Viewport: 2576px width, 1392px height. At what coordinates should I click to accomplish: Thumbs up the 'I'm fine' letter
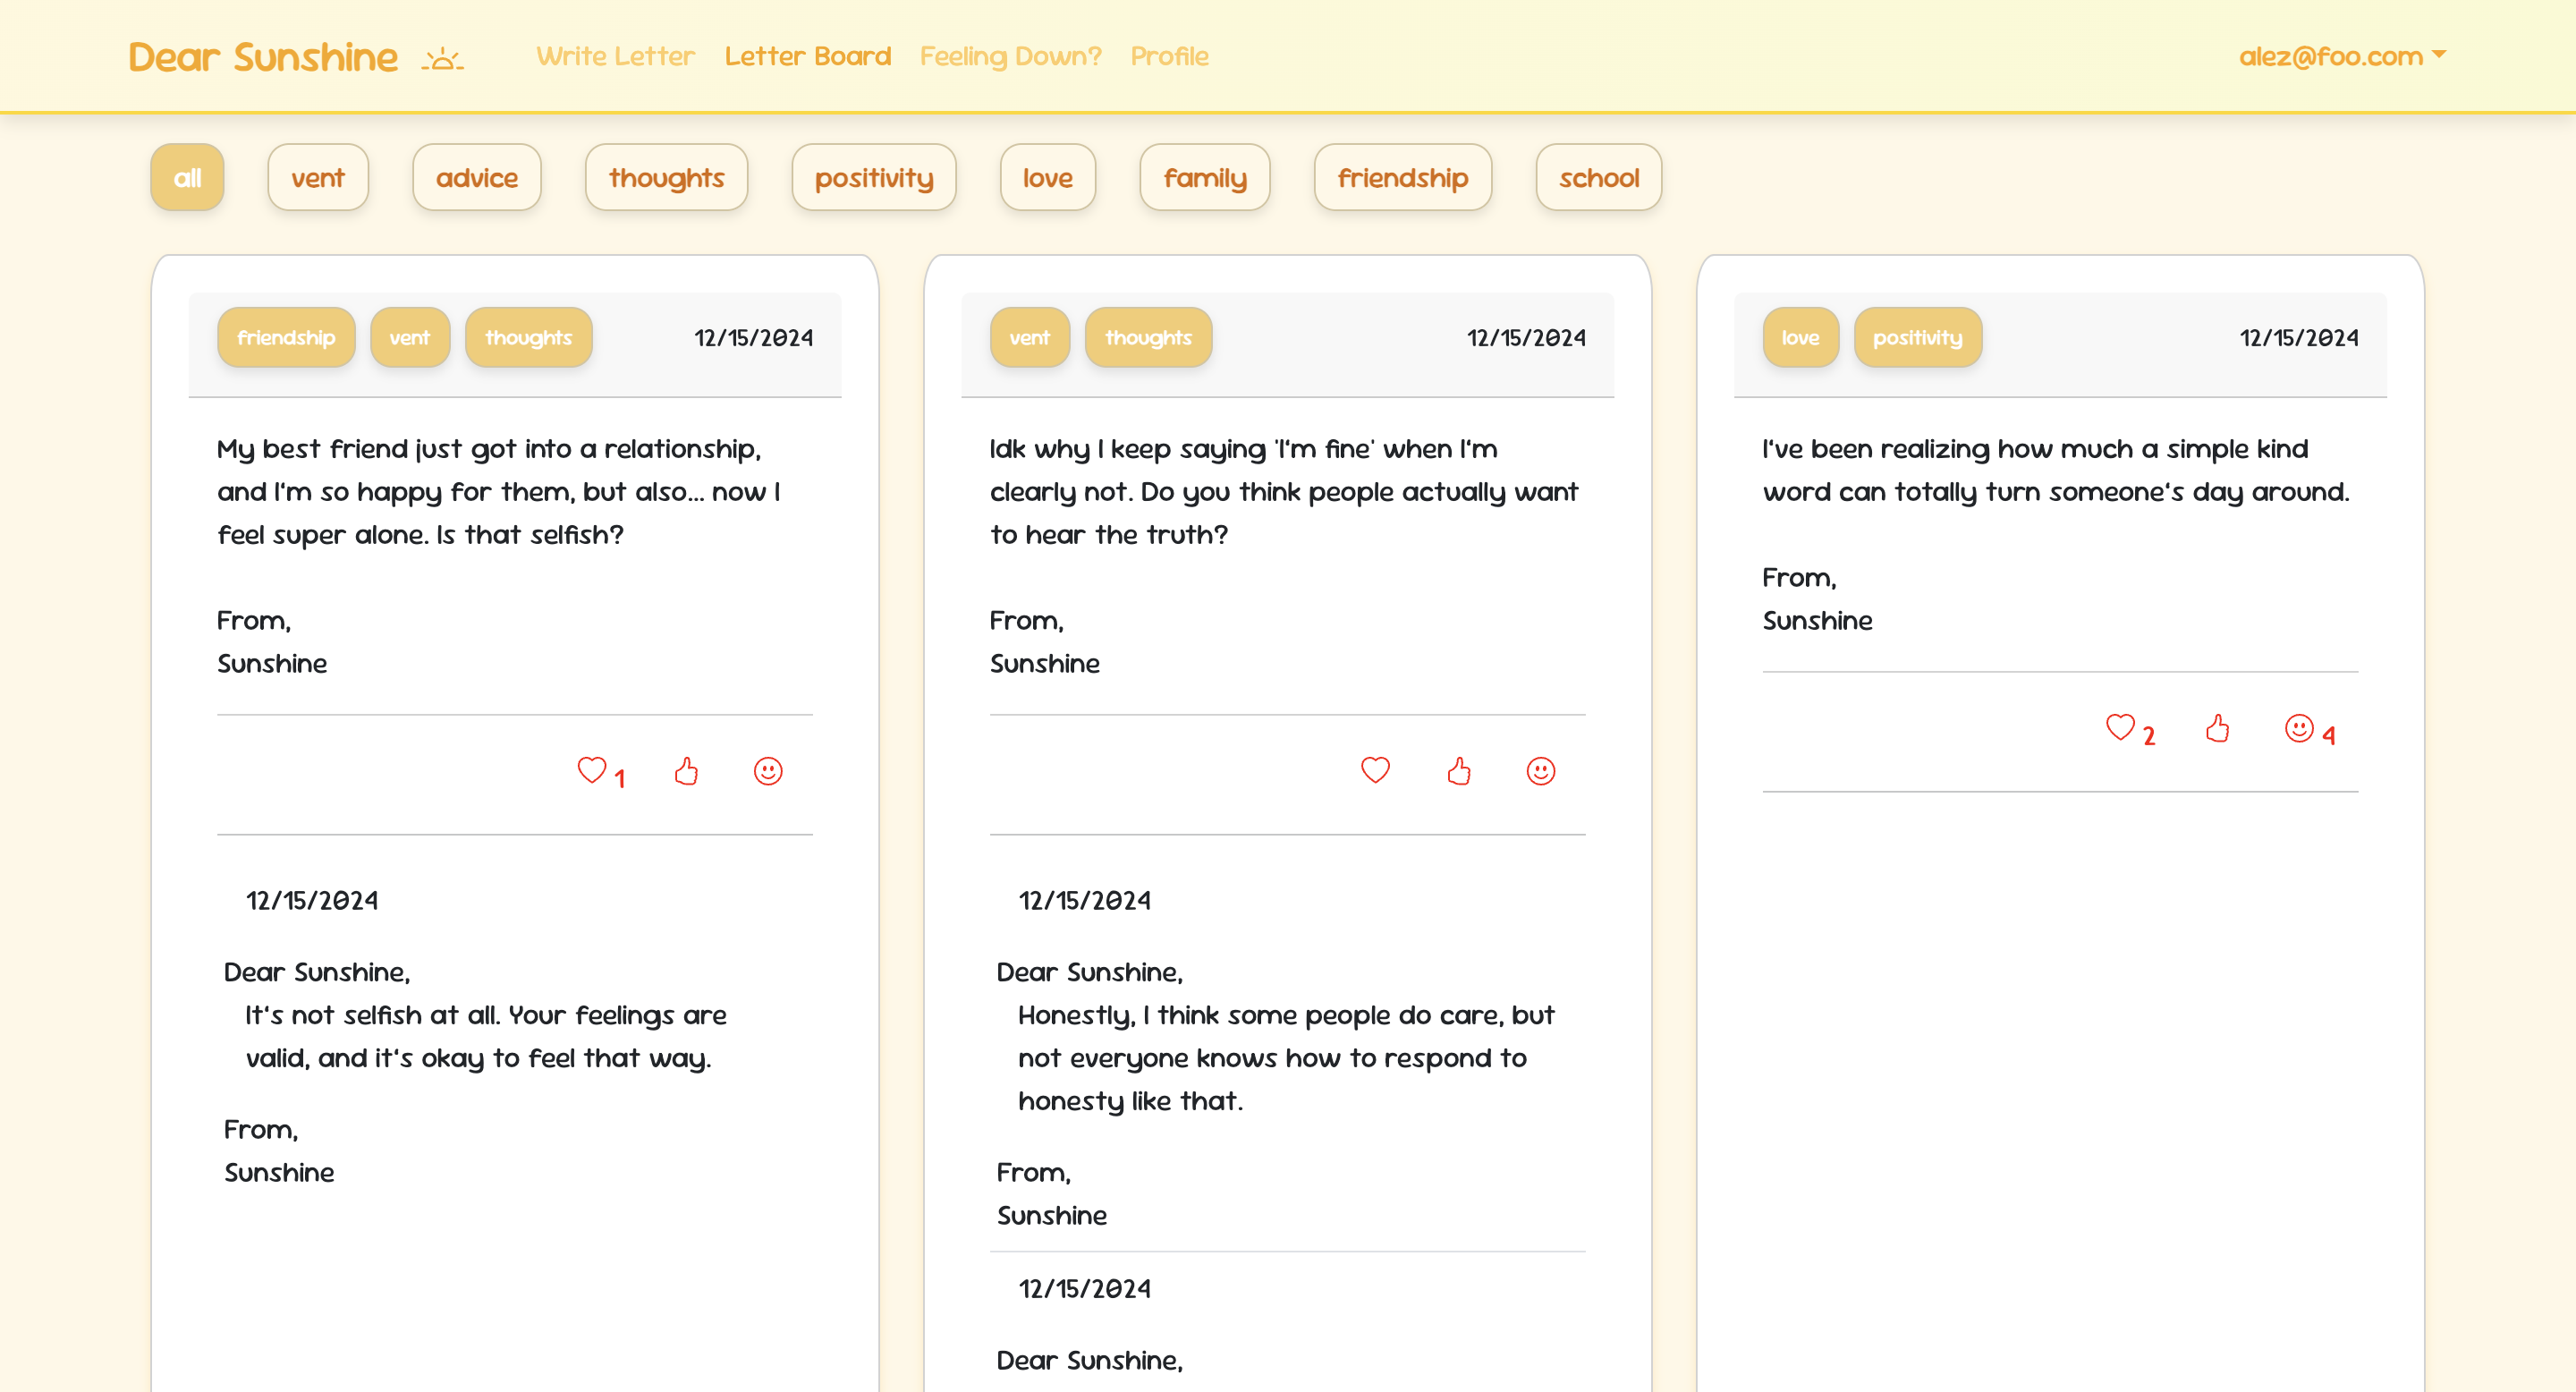coord(1459,771)
